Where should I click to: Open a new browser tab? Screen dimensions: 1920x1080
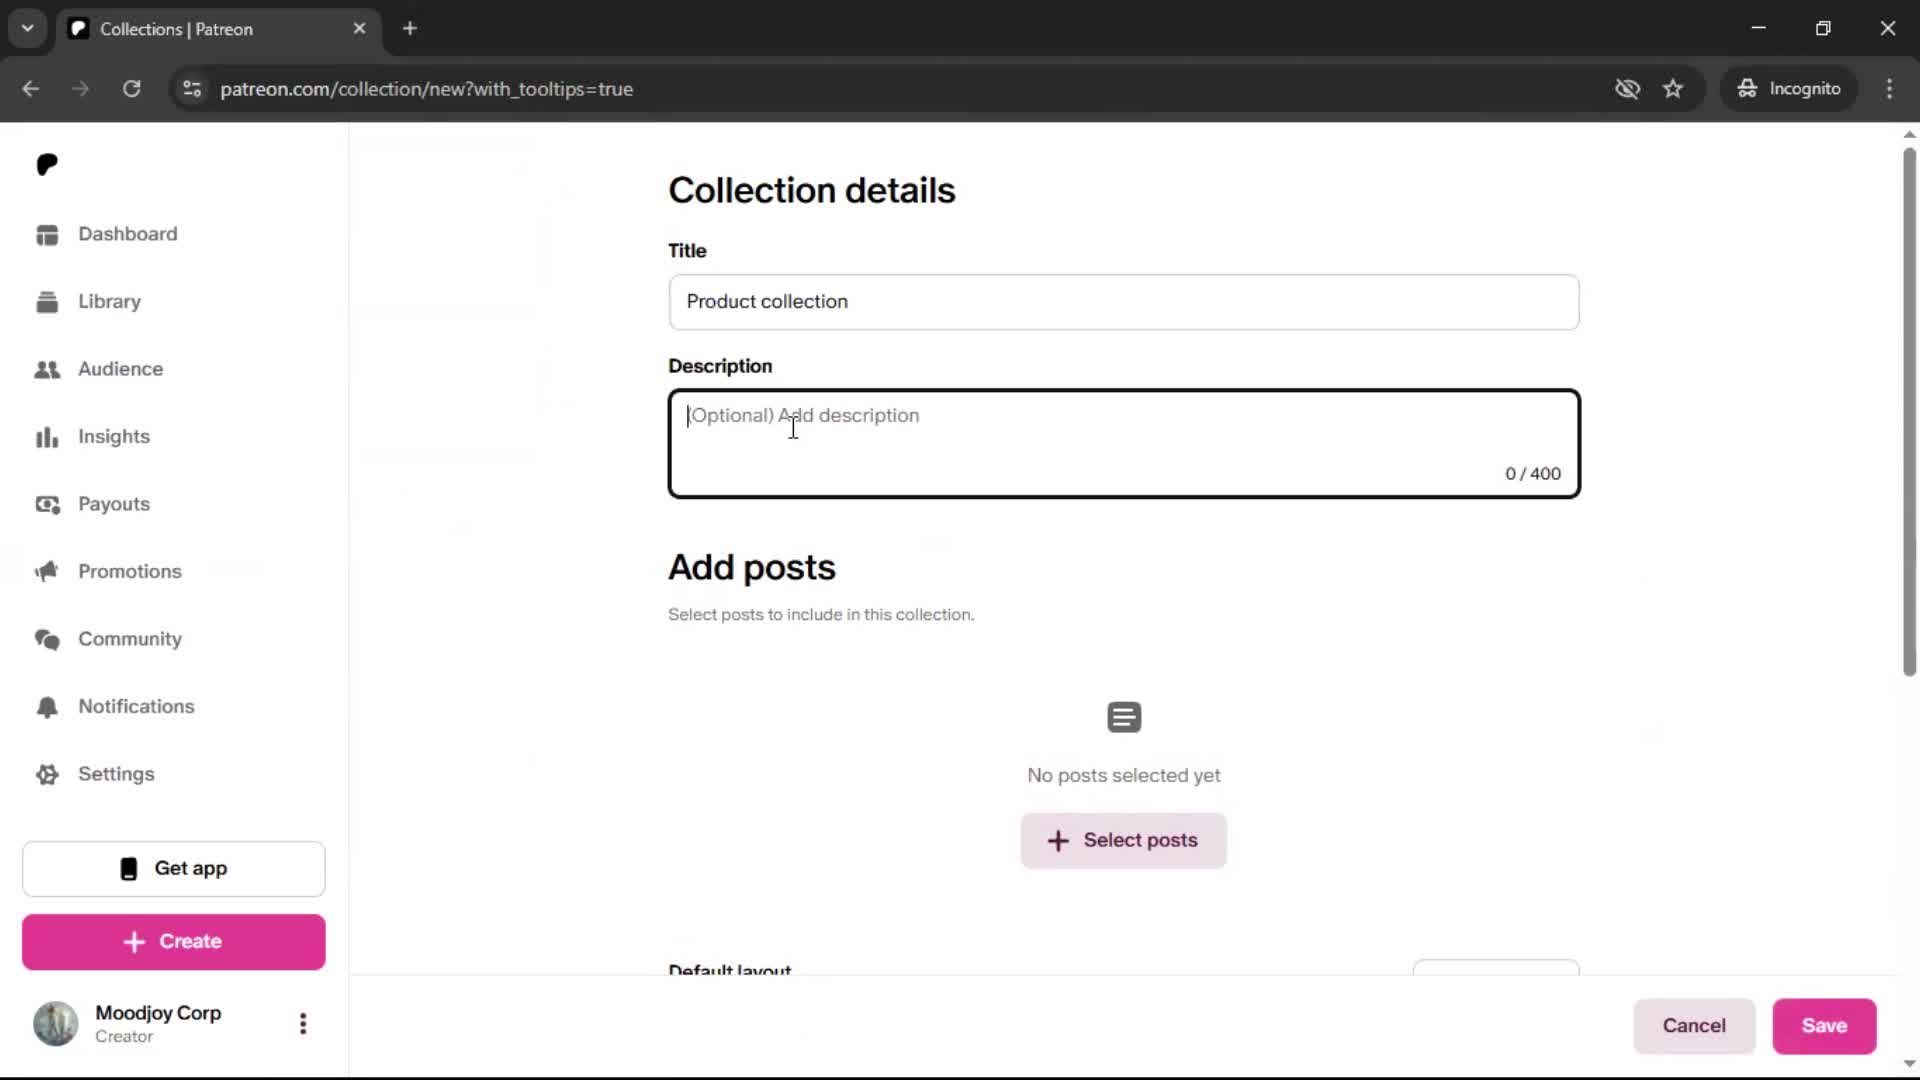(410, 29)
